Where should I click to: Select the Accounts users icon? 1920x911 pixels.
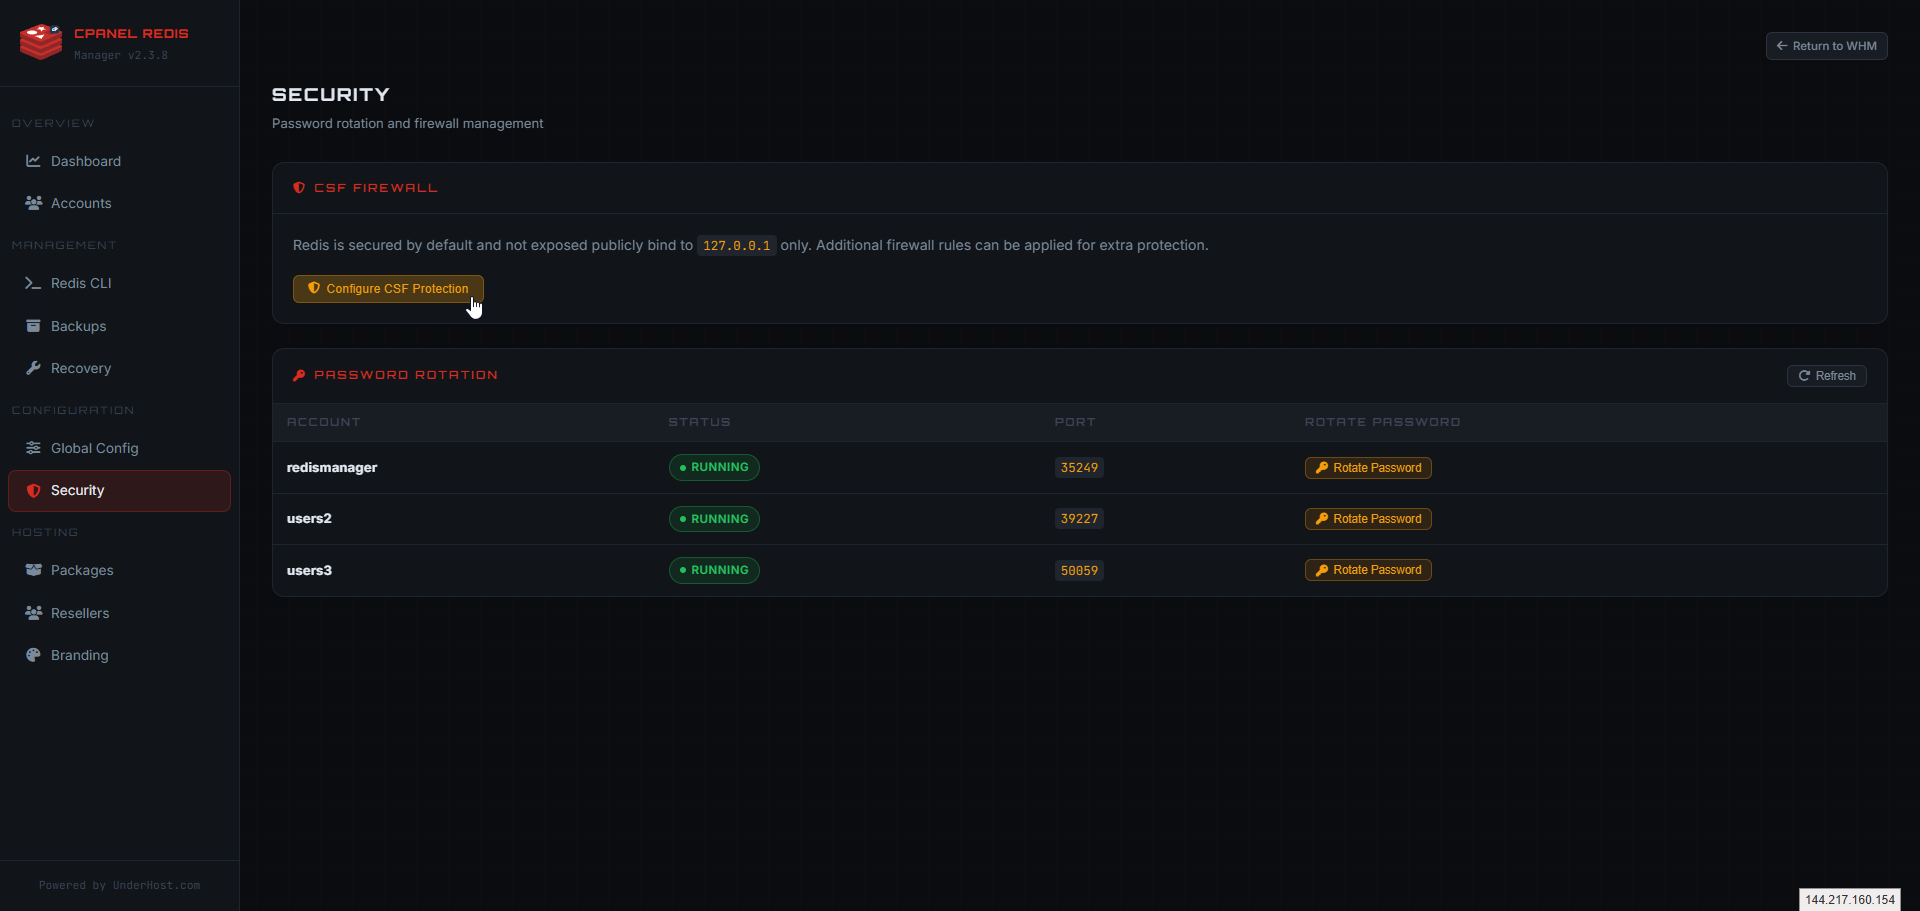click(33, 203)
